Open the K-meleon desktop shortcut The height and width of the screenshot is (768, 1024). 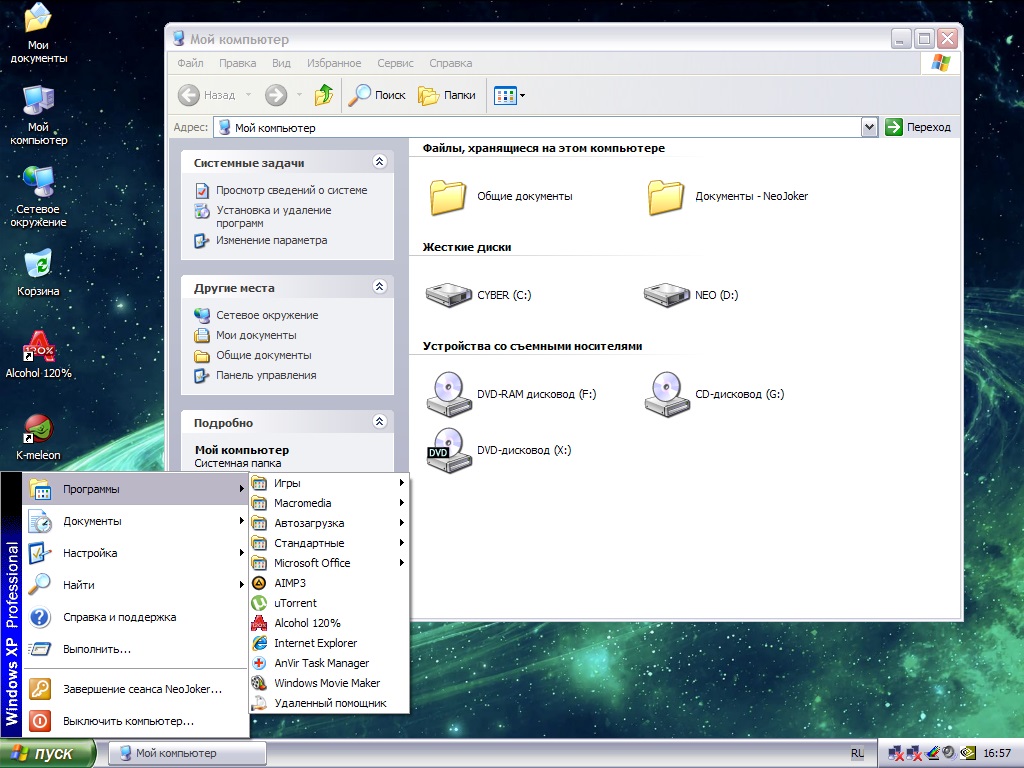point(38,431)
